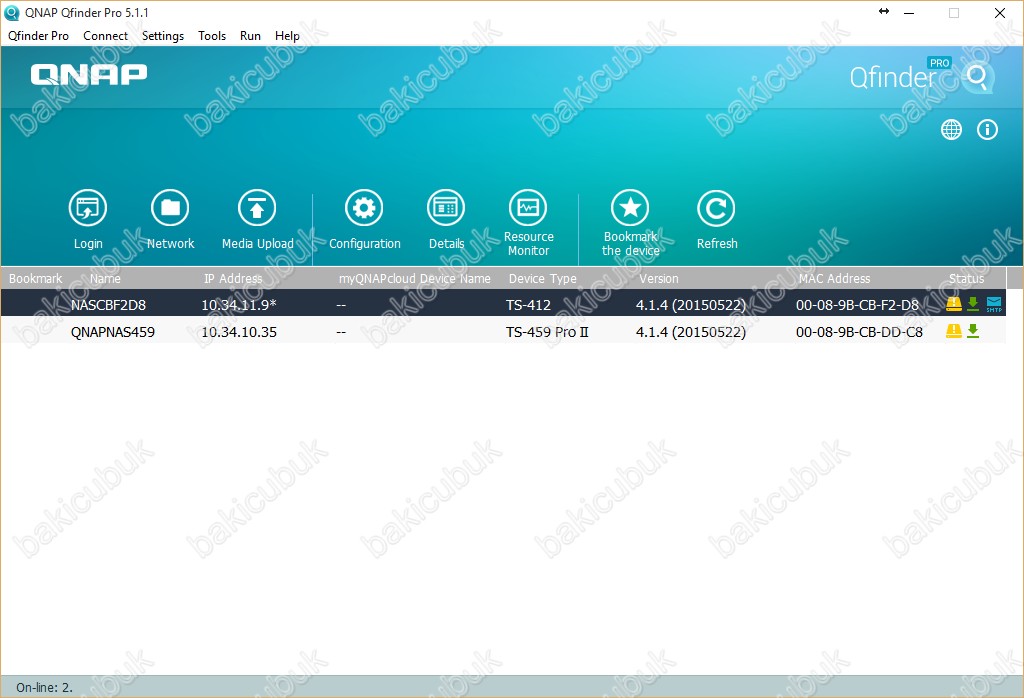Click Bookmark the device star icon

click(630, 208)
